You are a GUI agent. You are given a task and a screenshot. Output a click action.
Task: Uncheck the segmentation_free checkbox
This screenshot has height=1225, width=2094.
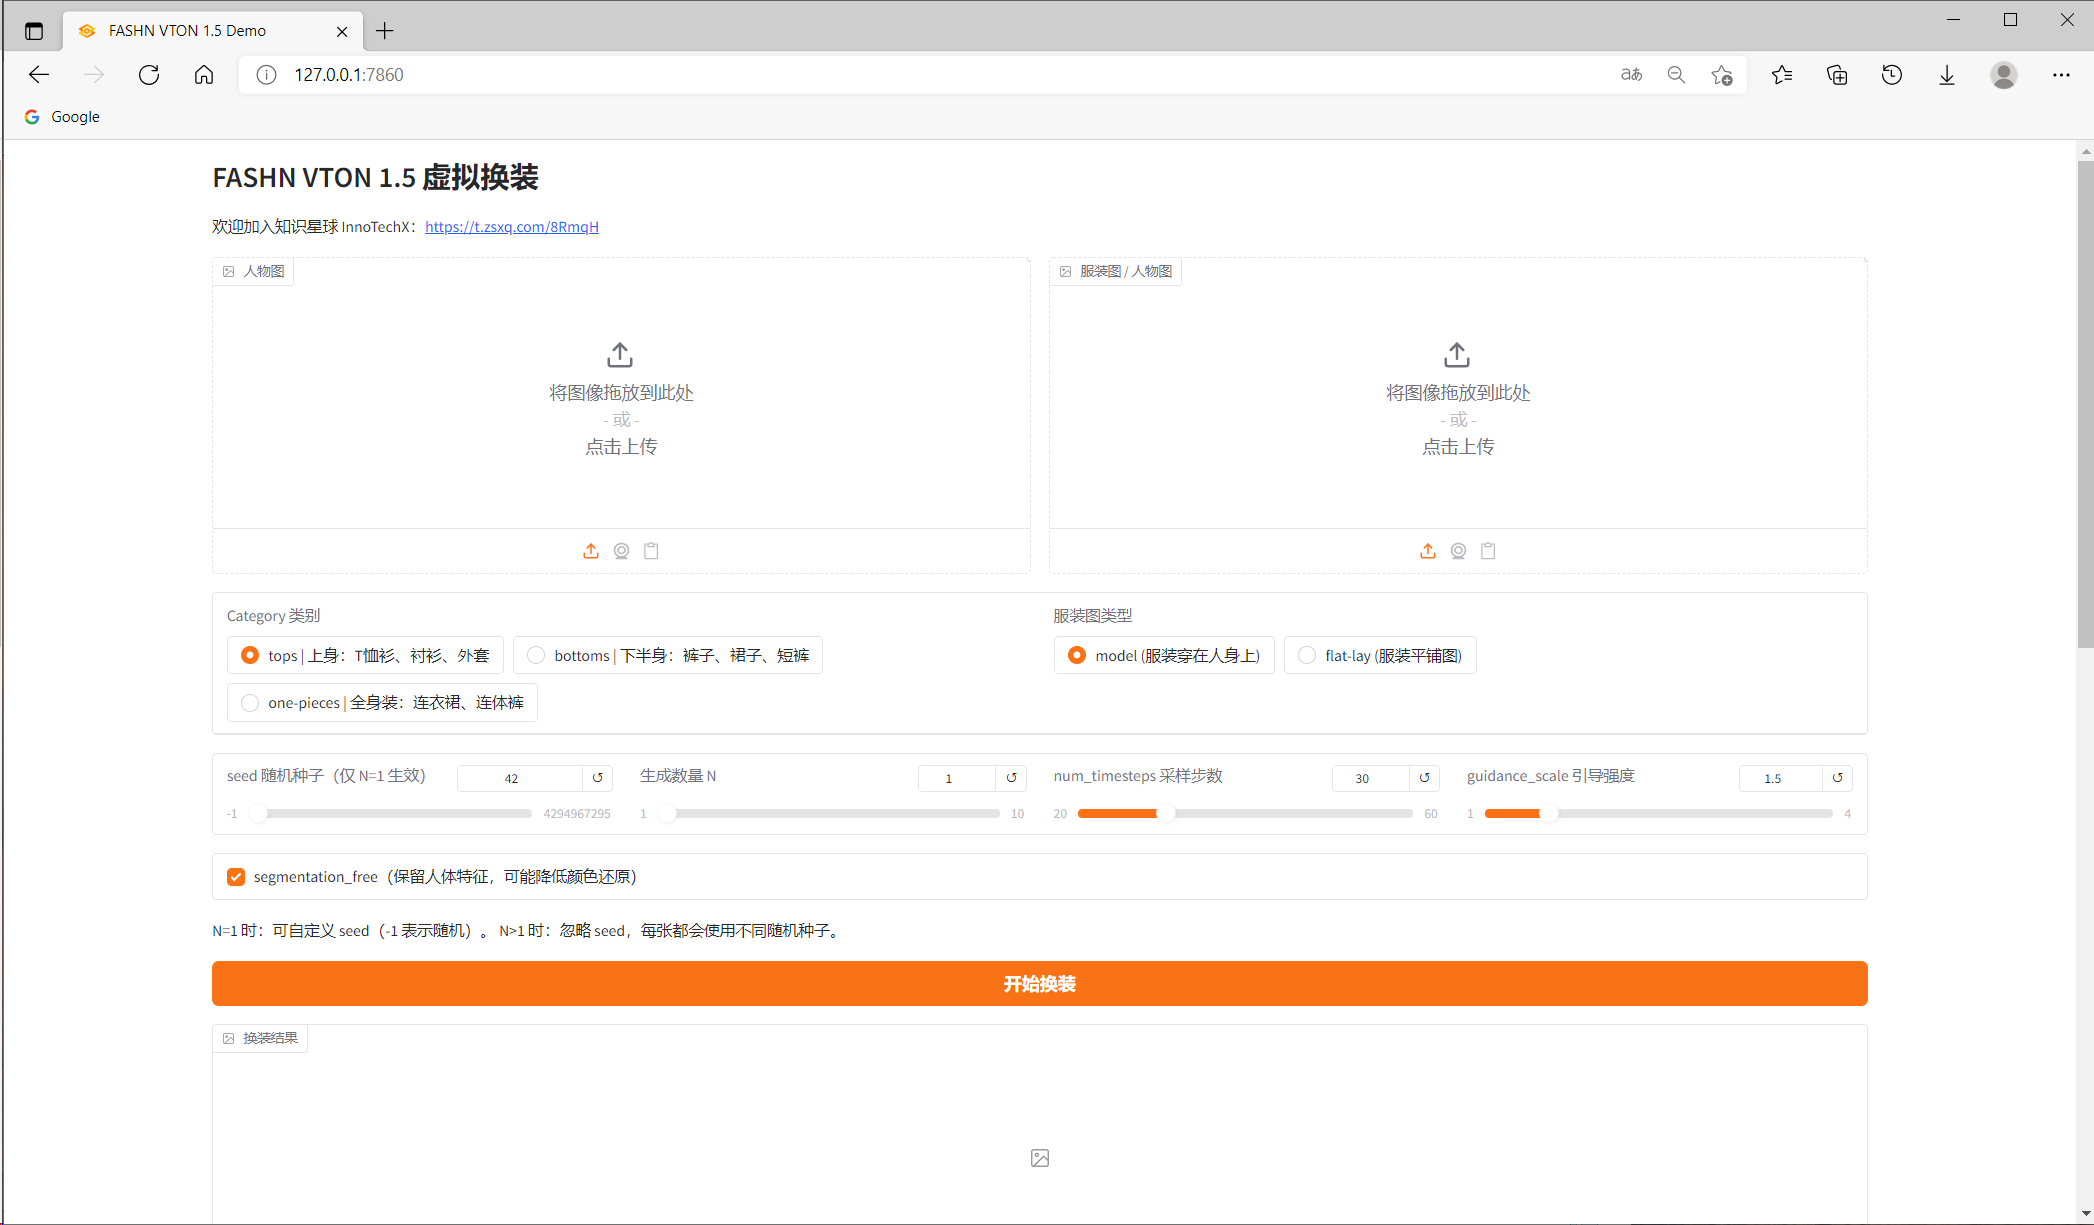(236, 877)
